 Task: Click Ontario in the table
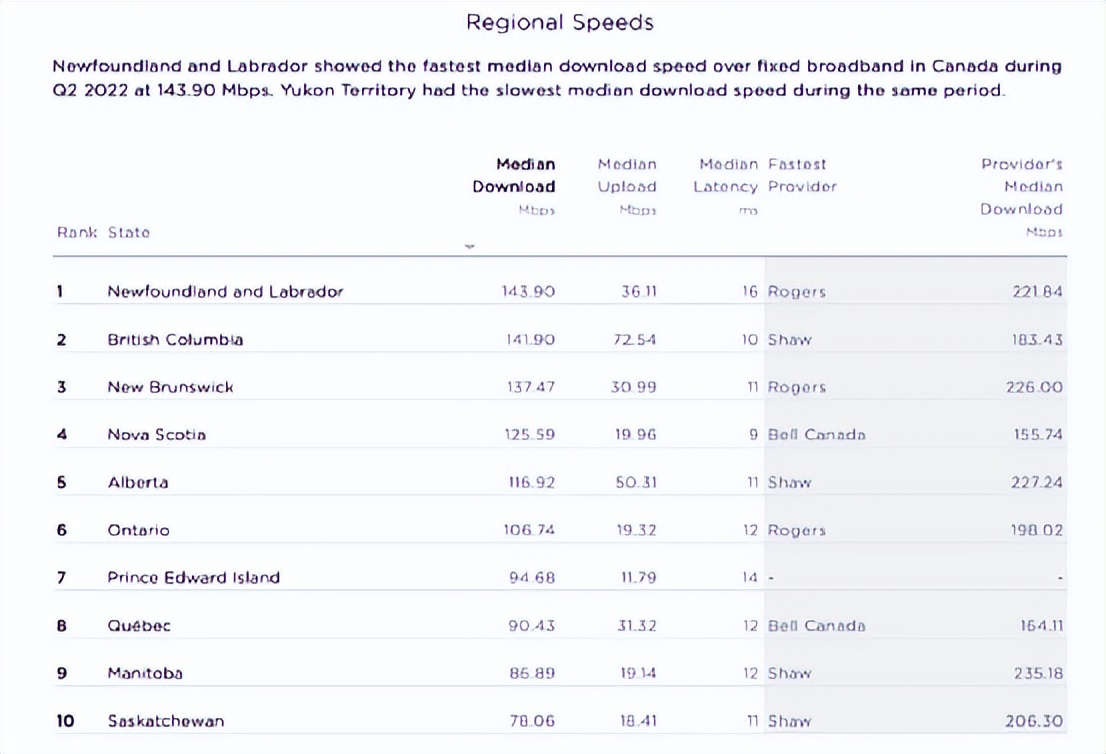(x=139, y=530)
